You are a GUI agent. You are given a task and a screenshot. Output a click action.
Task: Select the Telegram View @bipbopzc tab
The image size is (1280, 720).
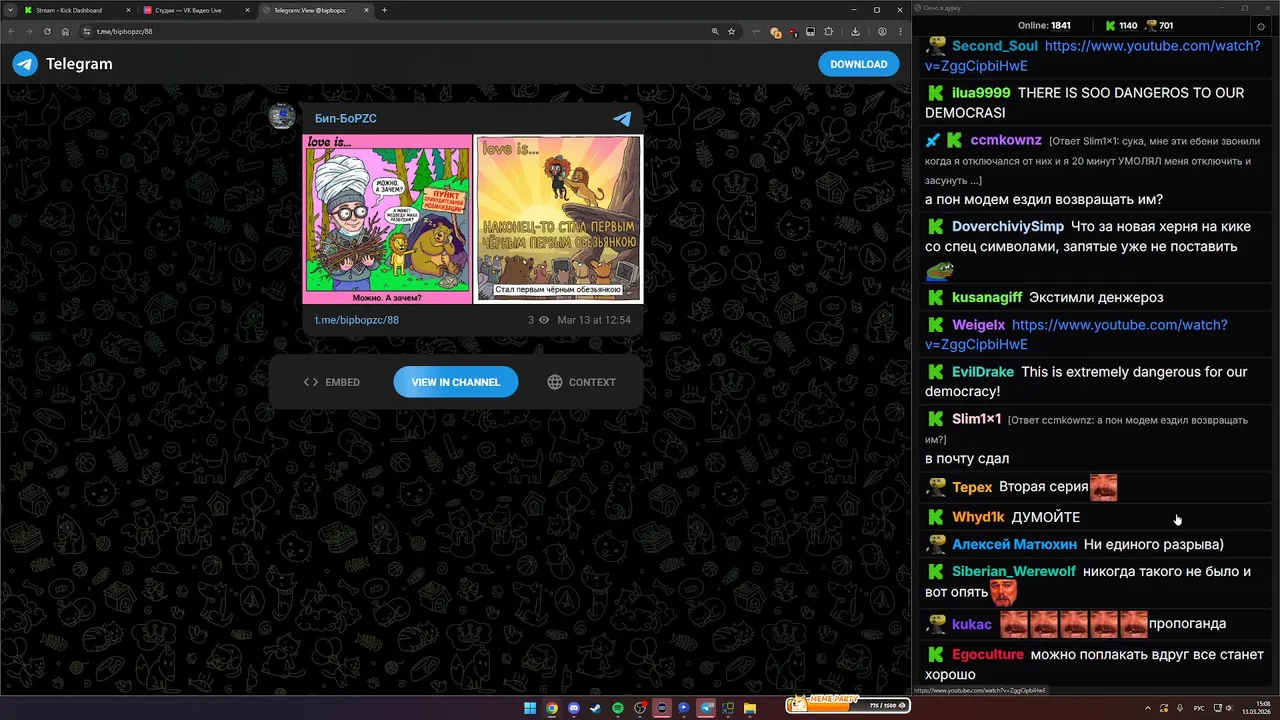[x=315, y=10]
